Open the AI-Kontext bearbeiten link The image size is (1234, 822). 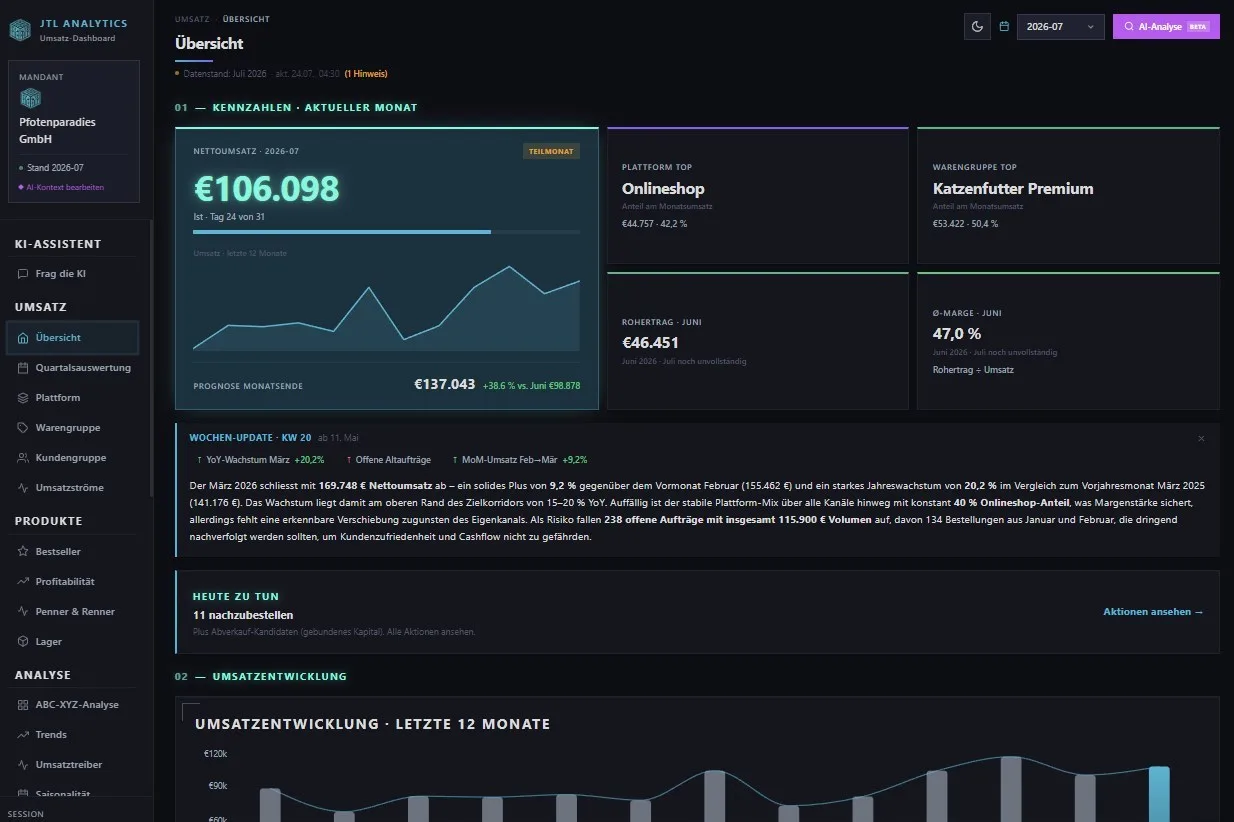pos(64,187)
